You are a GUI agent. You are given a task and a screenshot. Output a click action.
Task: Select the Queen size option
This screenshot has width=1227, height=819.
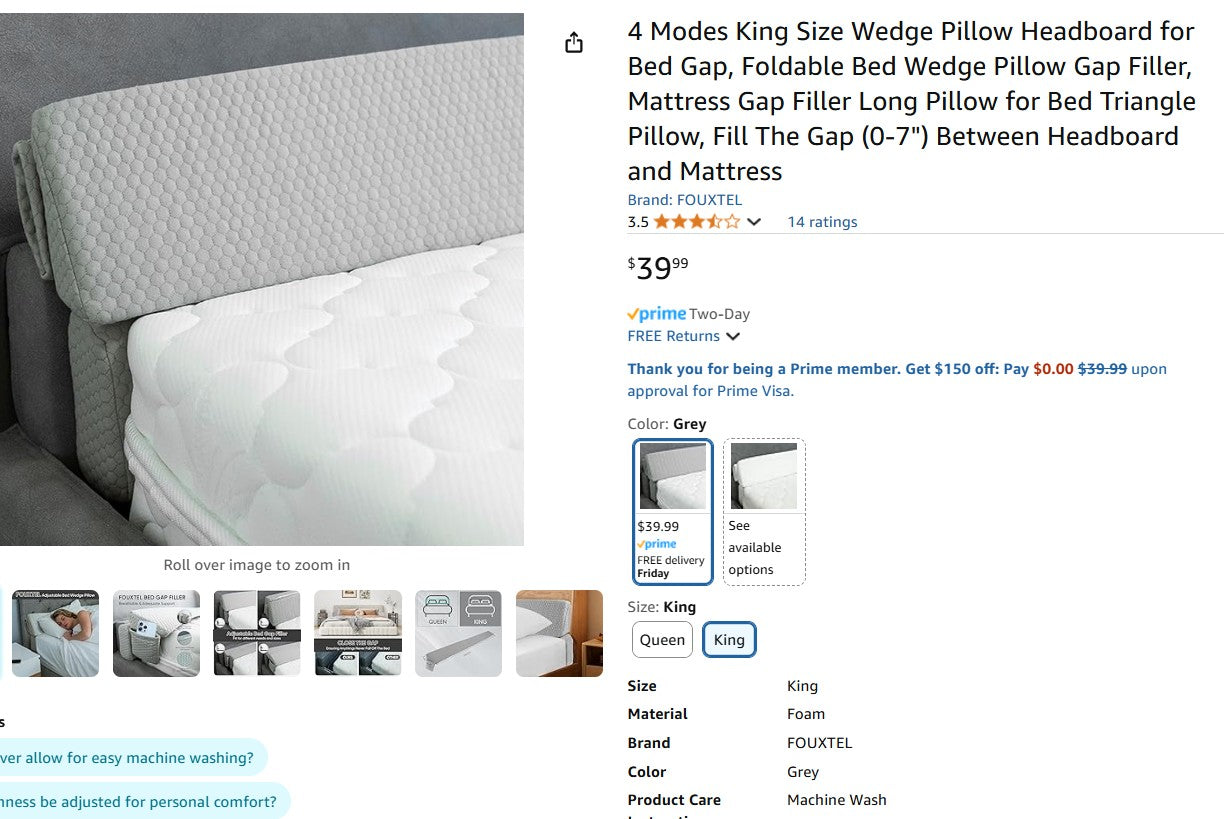pos(661,640)
